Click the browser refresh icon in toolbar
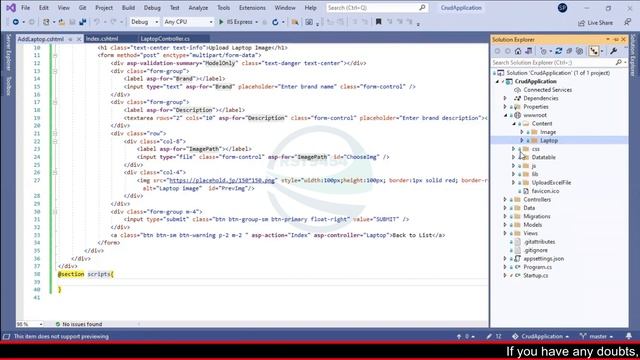 coord(275,22)
